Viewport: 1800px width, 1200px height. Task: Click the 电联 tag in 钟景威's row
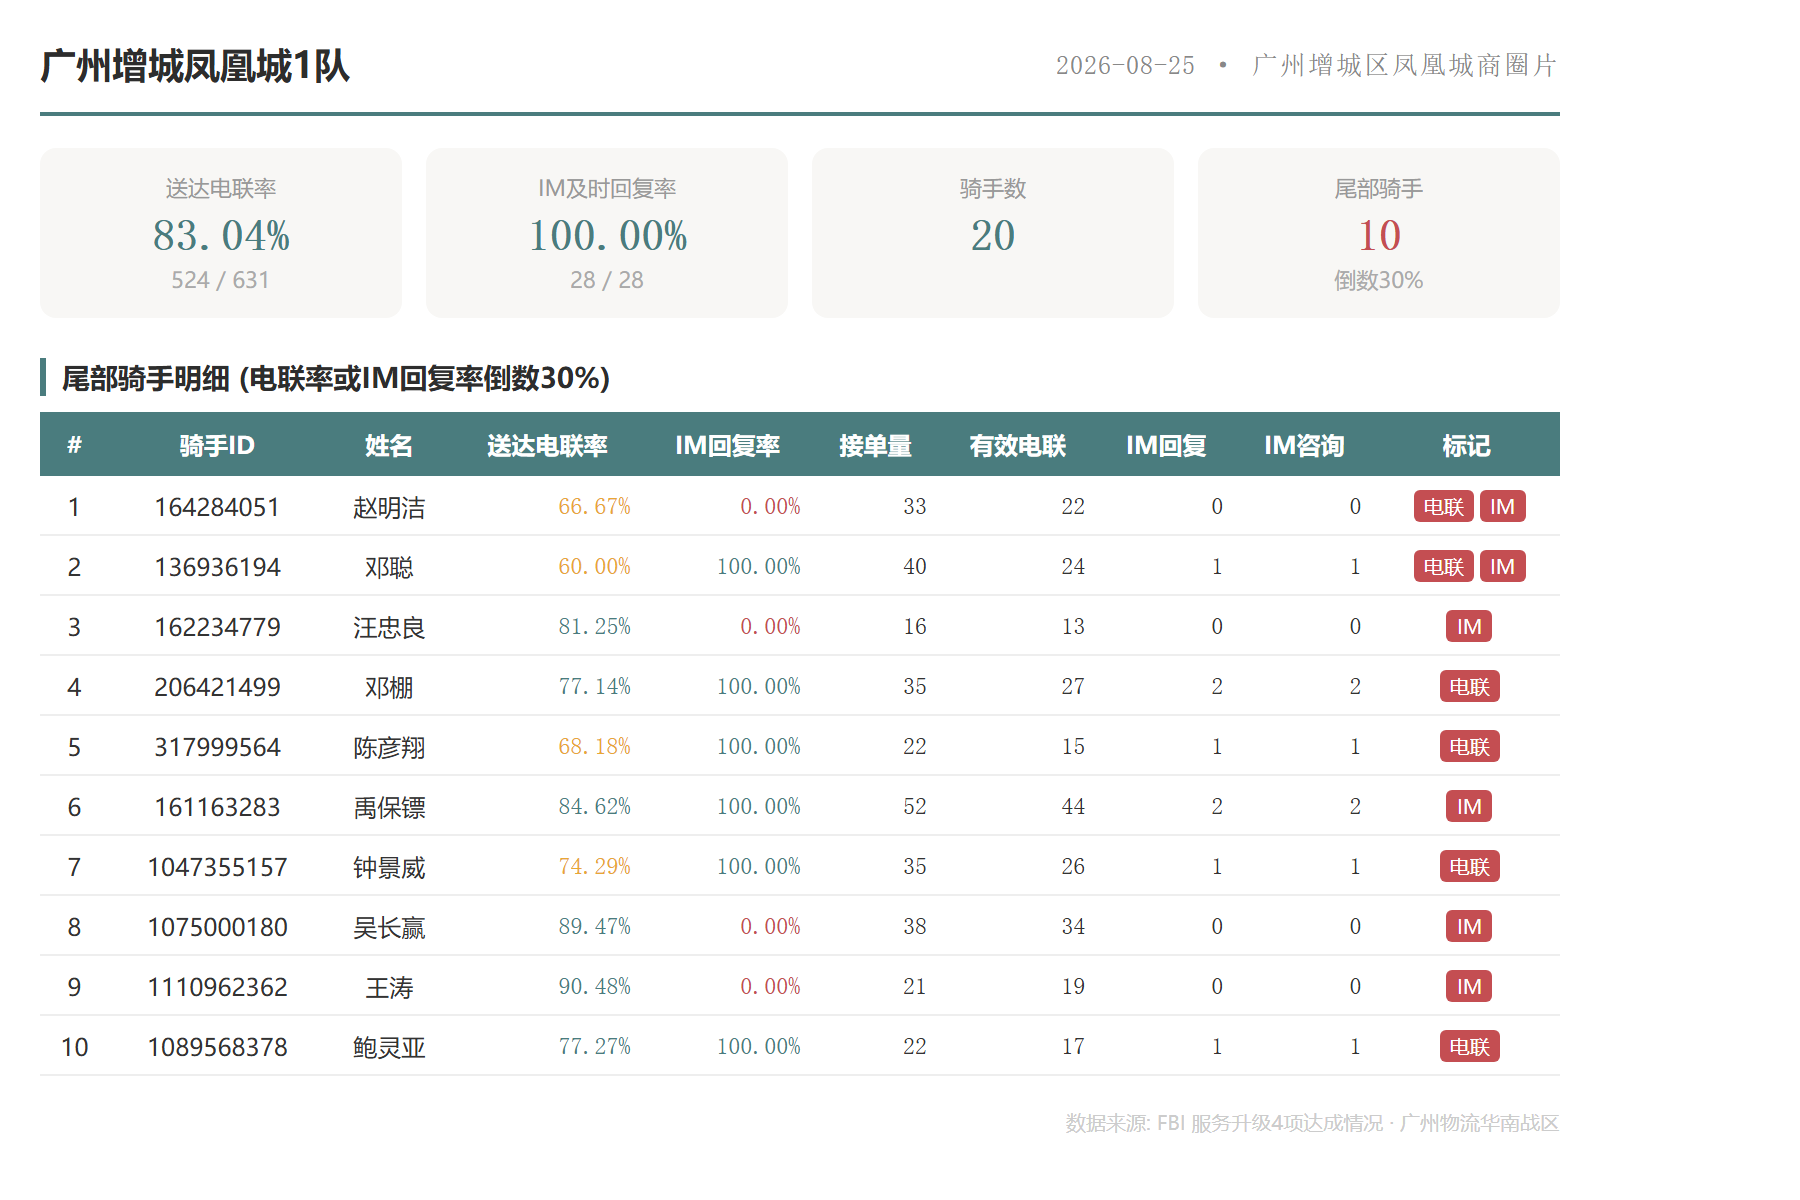pos(1469,866)
